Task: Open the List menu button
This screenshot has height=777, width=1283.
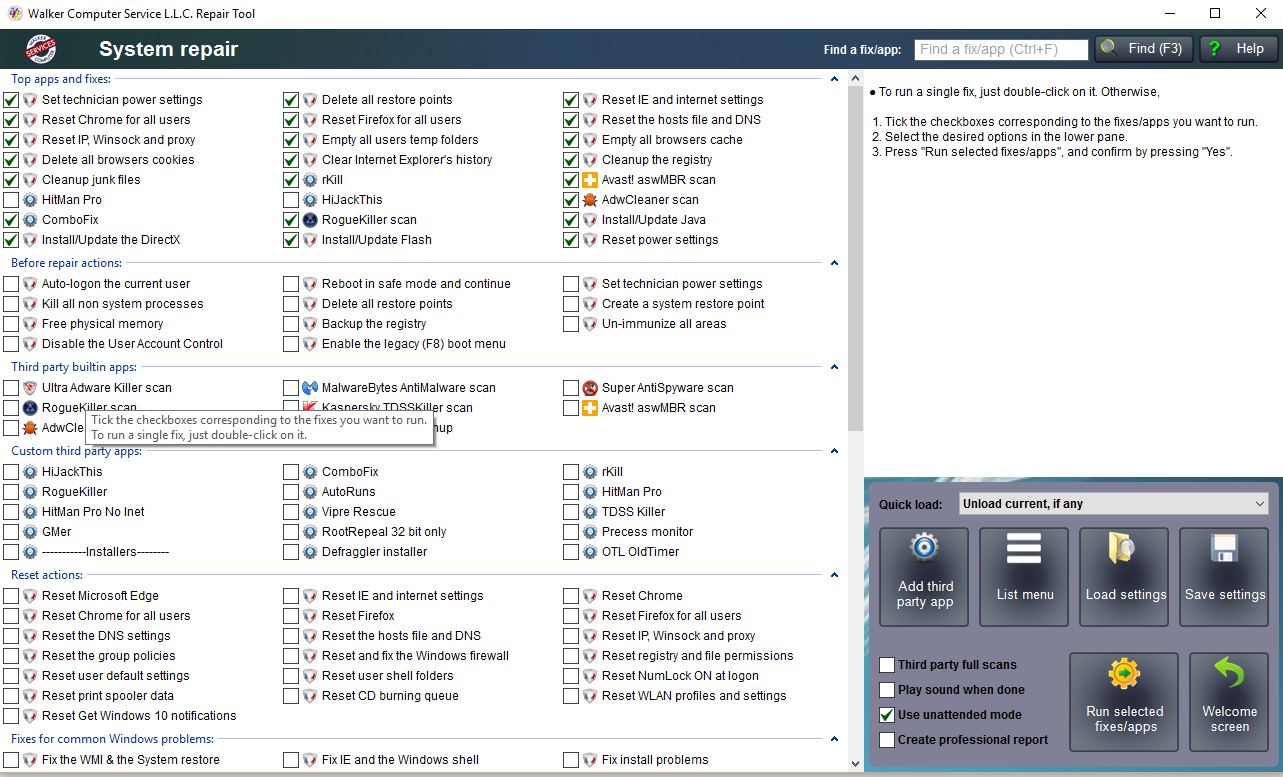Action: click(1025, 577)
